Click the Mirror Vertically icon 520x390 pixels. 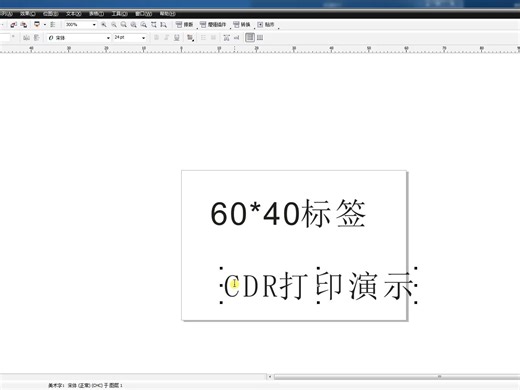36,38
